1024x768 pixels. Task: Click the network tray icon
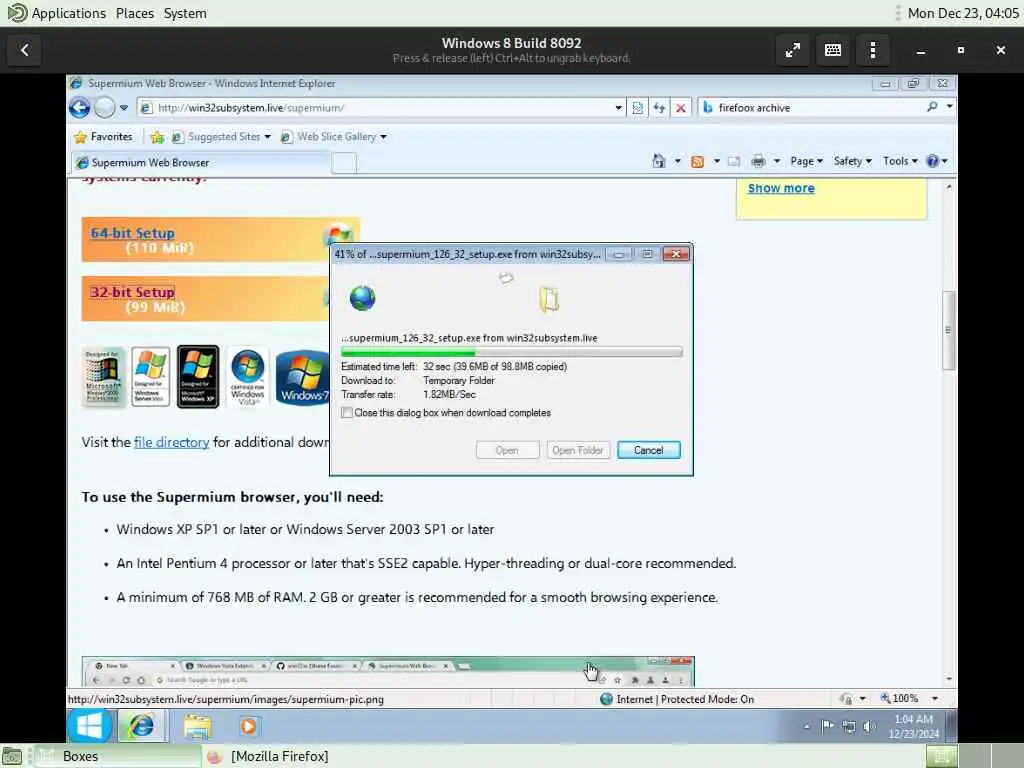point(848,726)
